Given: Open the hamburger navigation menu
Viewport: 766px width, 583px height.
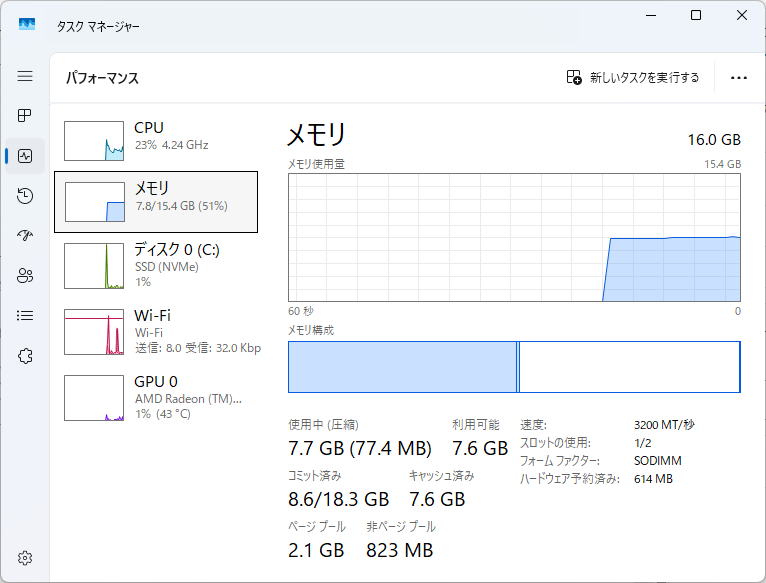Looking at the screenshot, I should 25,76.
